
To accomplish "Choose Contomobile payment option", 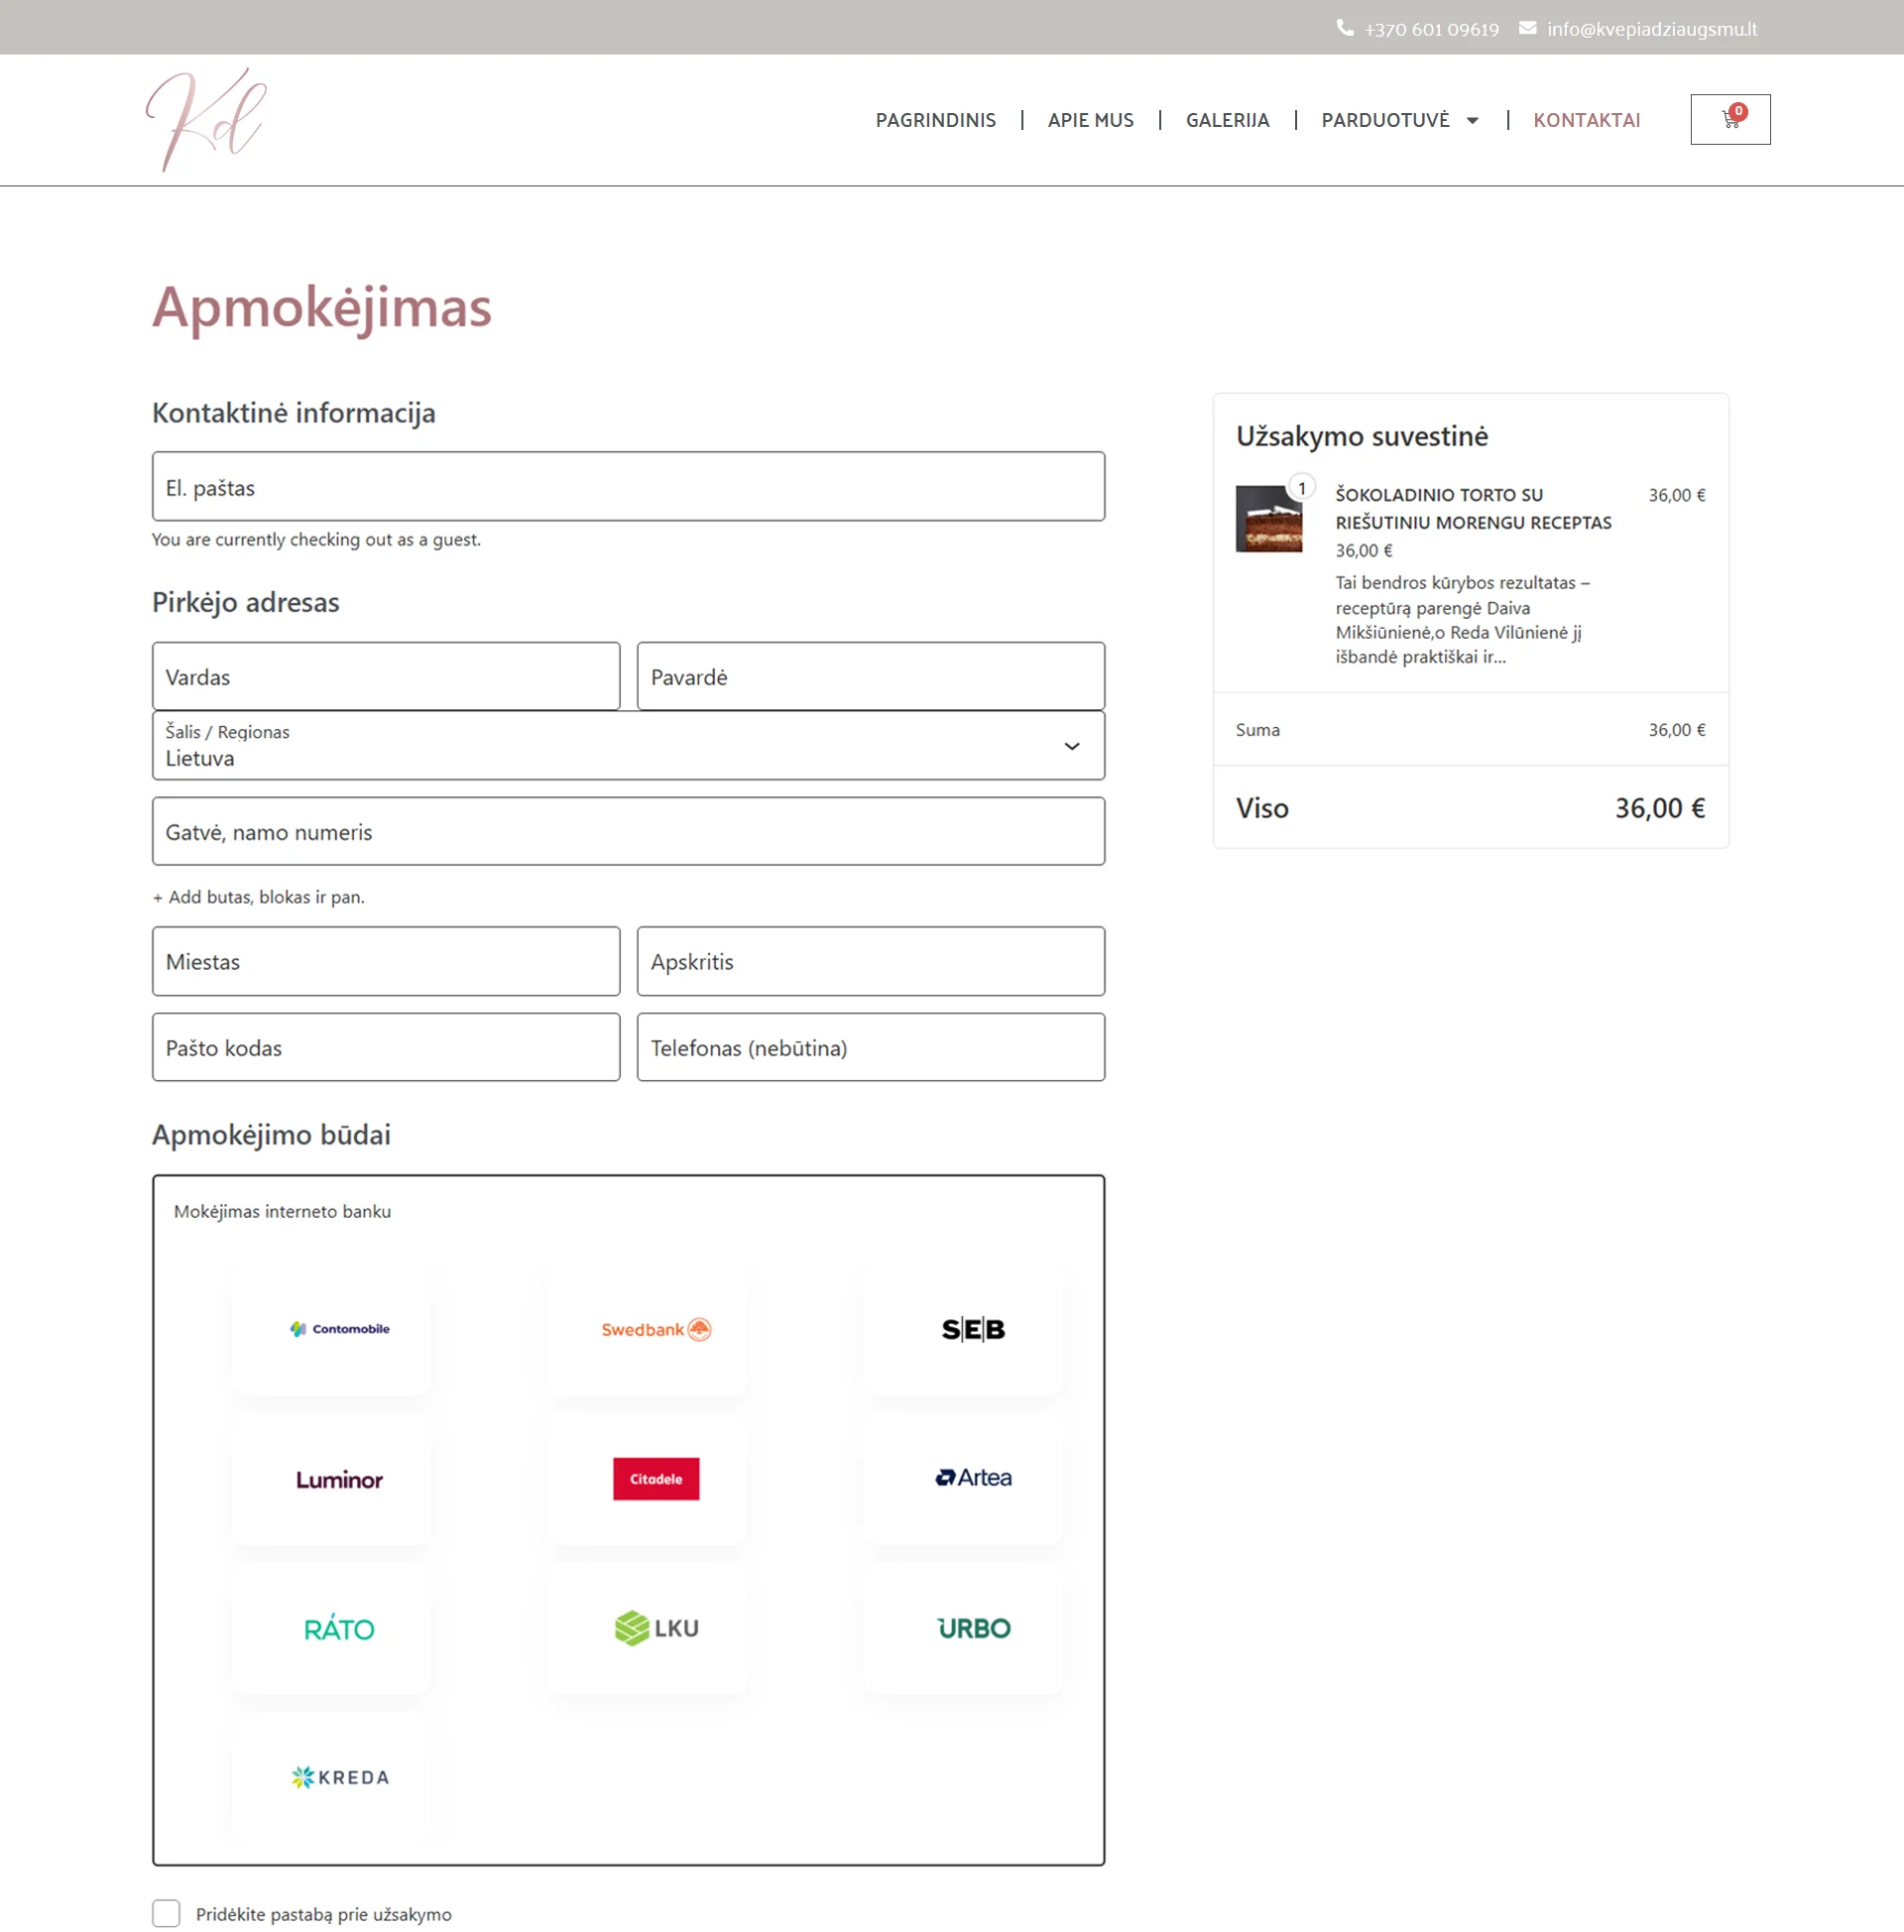I will point(339,1329).
